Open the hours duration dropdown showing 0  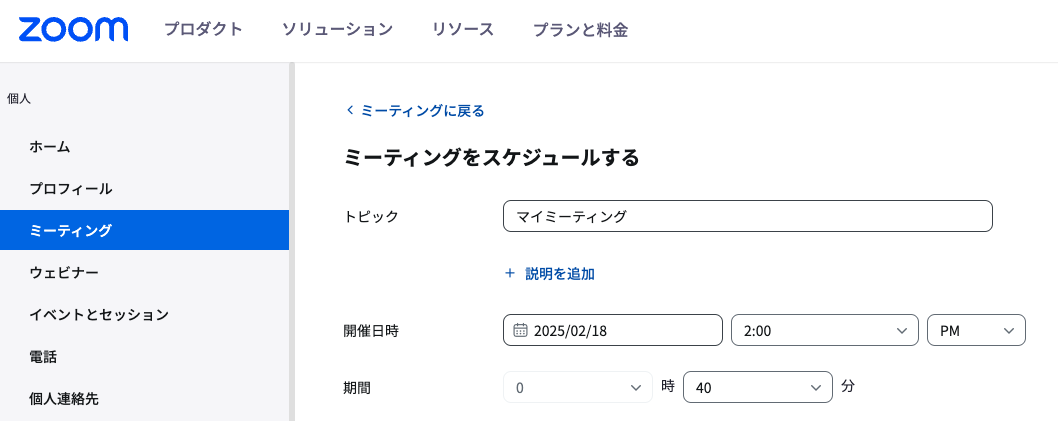(x=577, y=387)
